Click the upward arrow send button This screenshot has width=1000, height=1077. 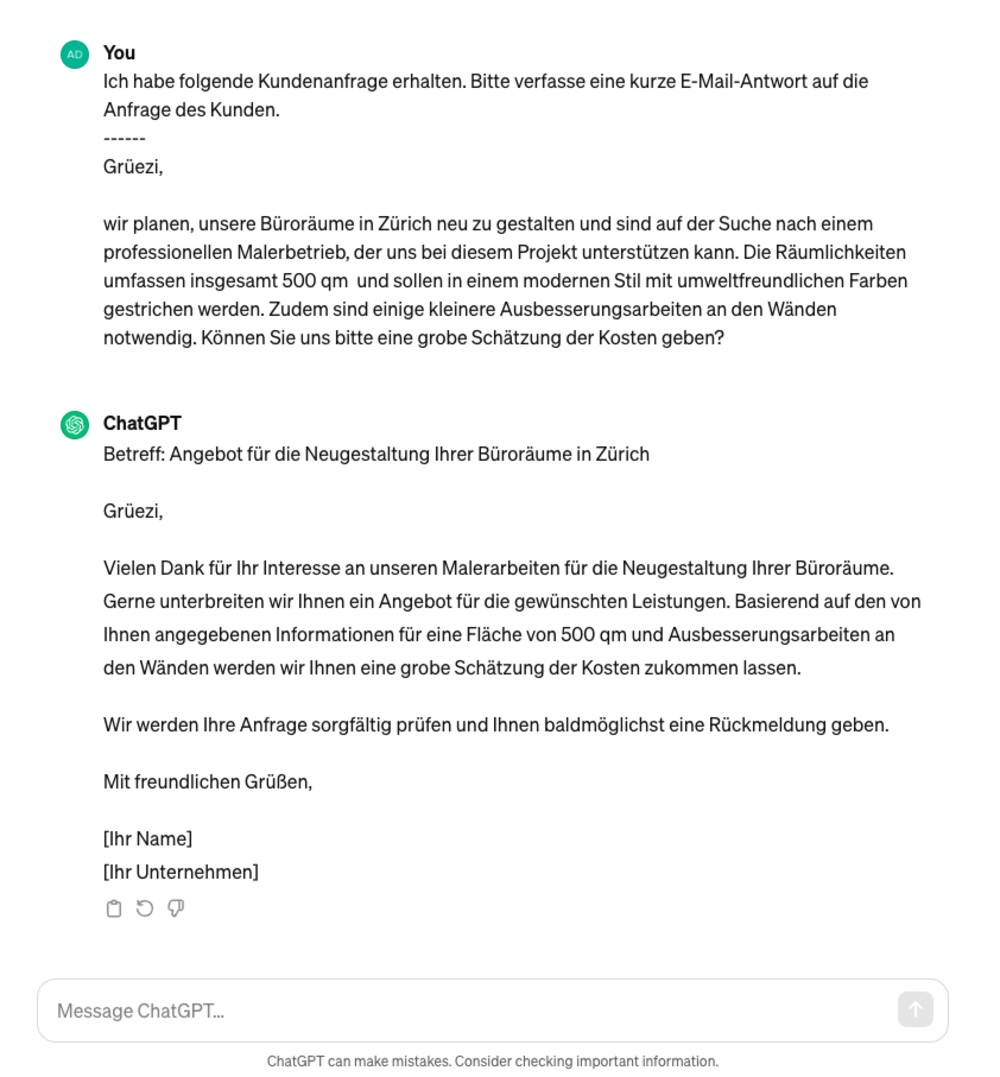click(x=916, y=1011)
